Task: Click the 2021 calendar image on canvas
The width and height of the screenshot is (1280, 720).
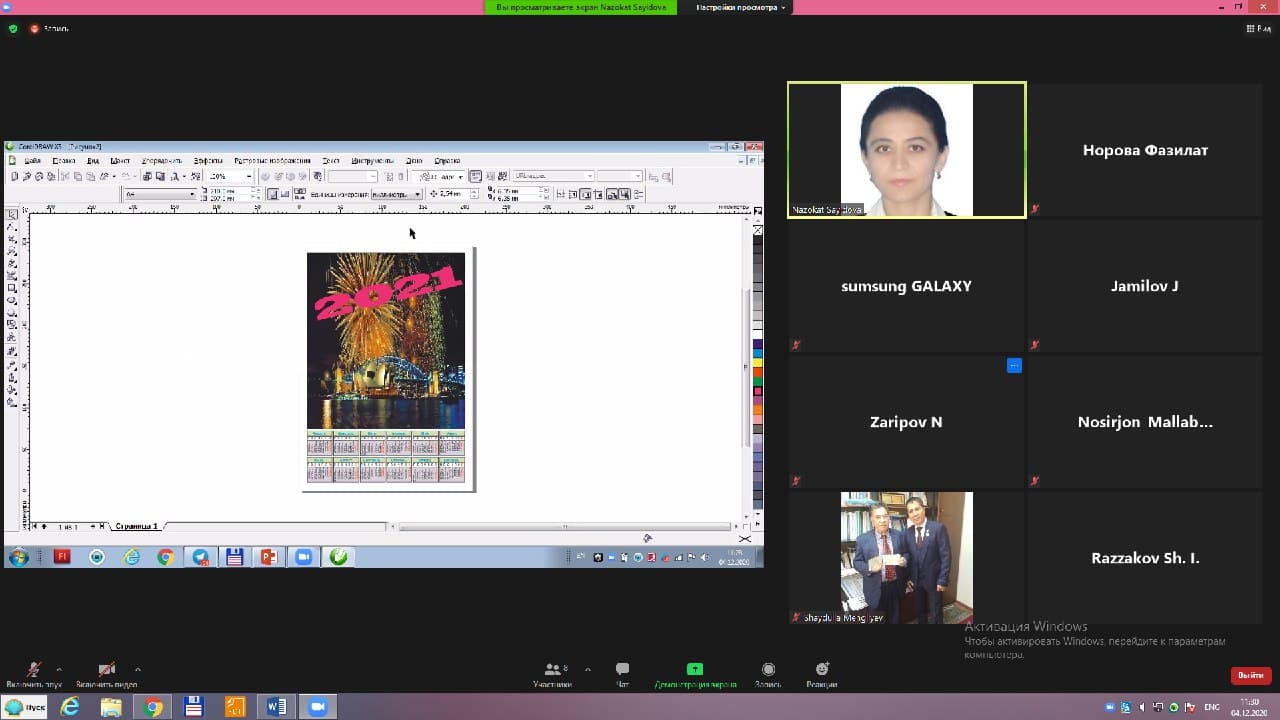Action: pyautogui.click(x=386, y=340)
